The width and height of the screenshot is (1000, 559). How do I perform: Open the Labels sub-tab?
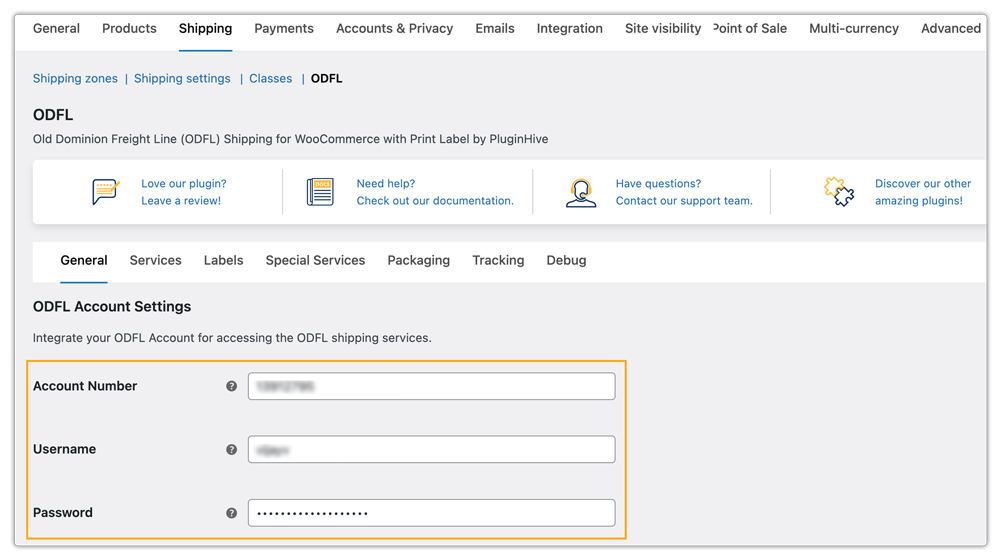tap(224, 261)
